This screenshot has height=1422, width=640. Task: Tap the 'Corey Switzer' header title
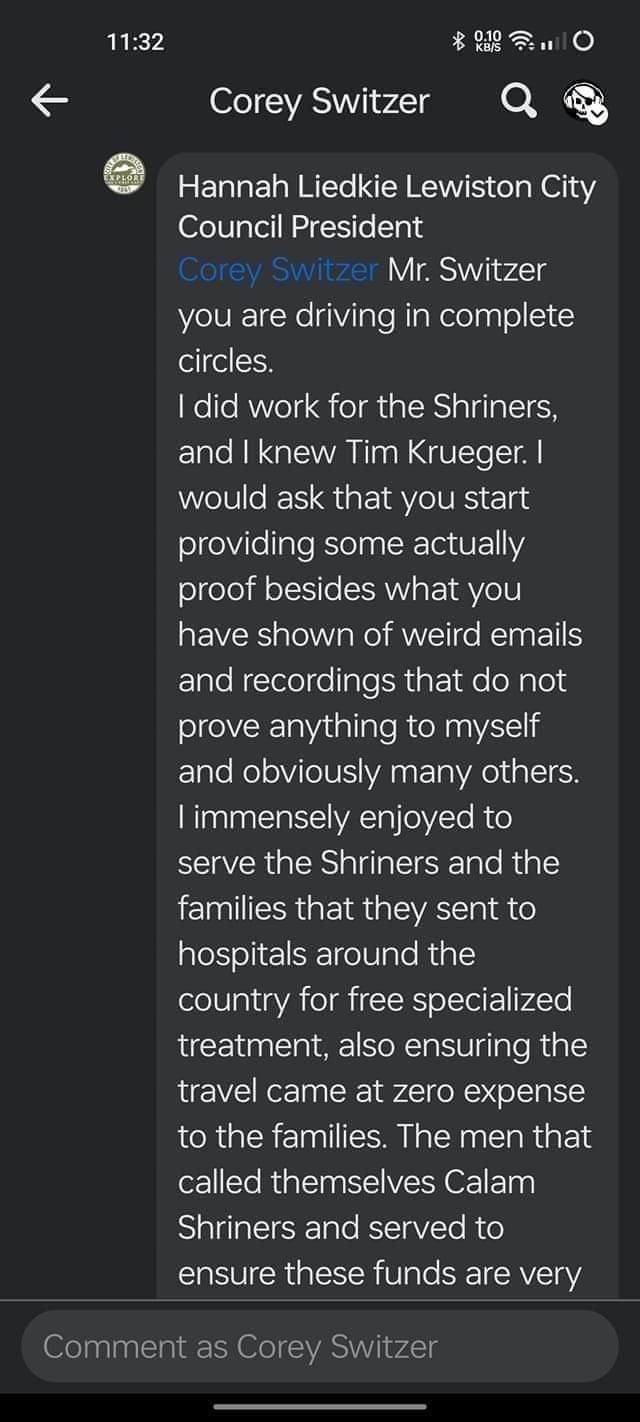[x=319, y=101]
